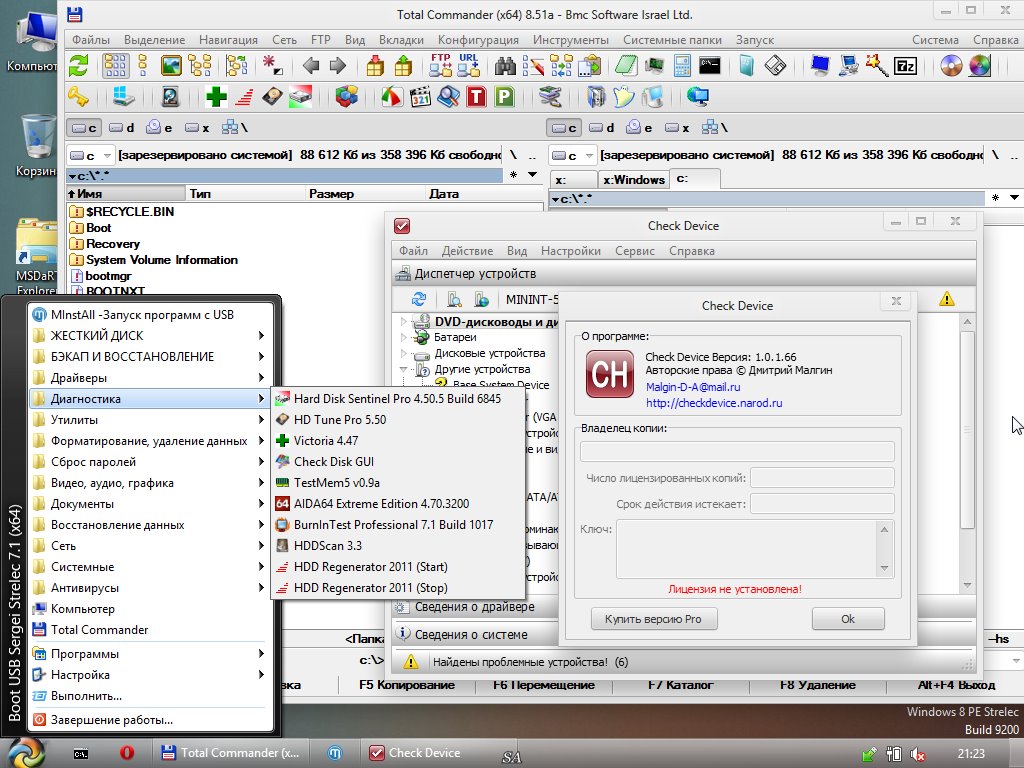Image resolution: width=1024 pixels, height=768 pixels.
Task: Expand the Батареи device tree node
Action: (403, 337)
